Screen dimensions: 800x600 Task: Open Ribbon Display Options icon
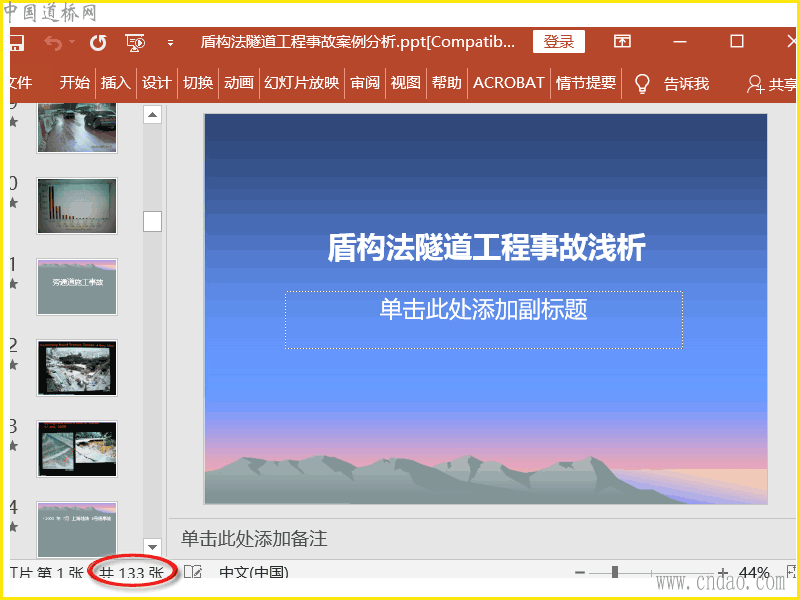622,41
